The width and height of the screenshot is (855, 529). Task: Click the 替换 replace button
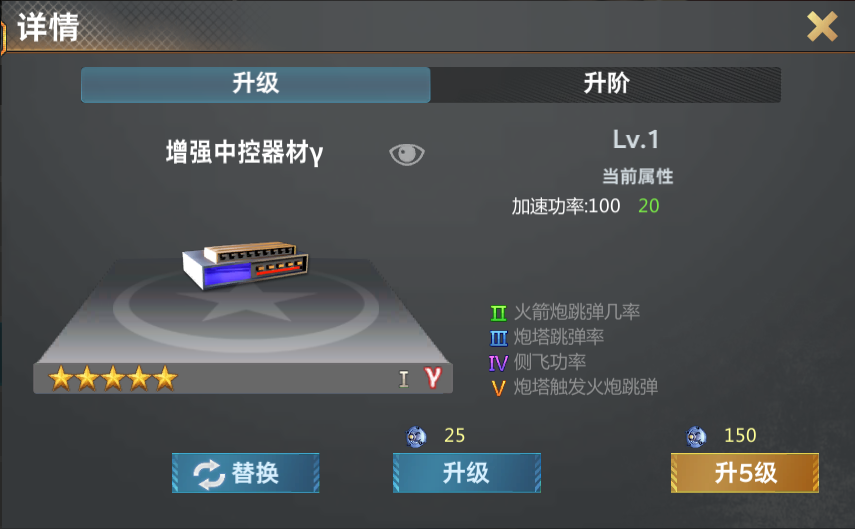[245, 473]
